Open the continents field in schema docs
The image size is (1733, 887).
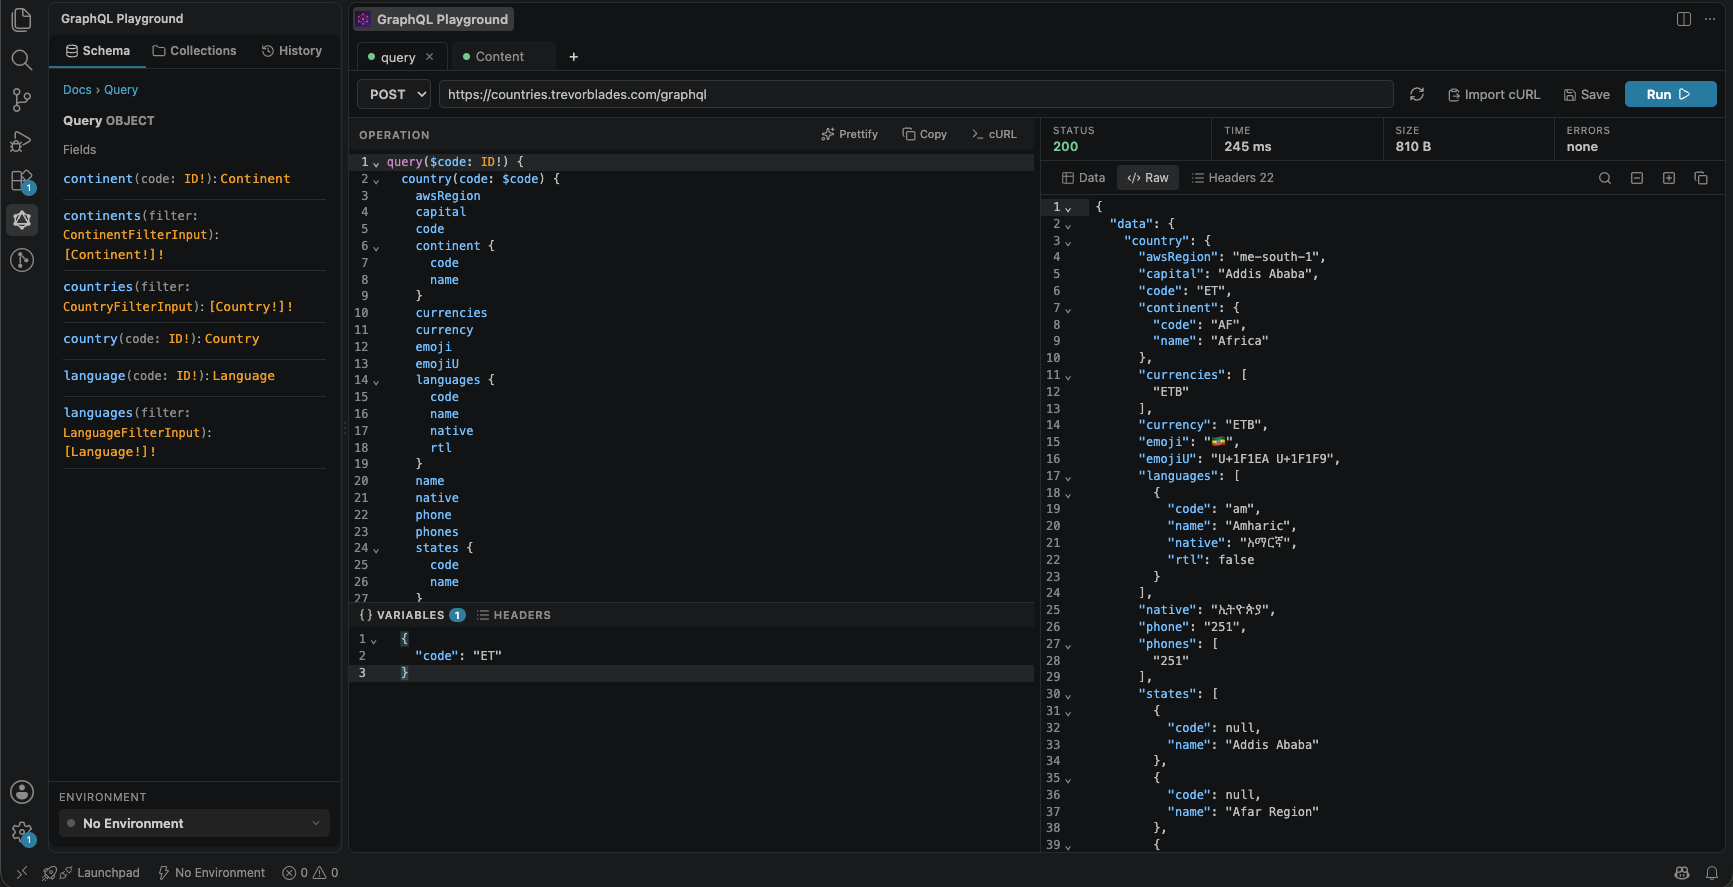point(102,215)
